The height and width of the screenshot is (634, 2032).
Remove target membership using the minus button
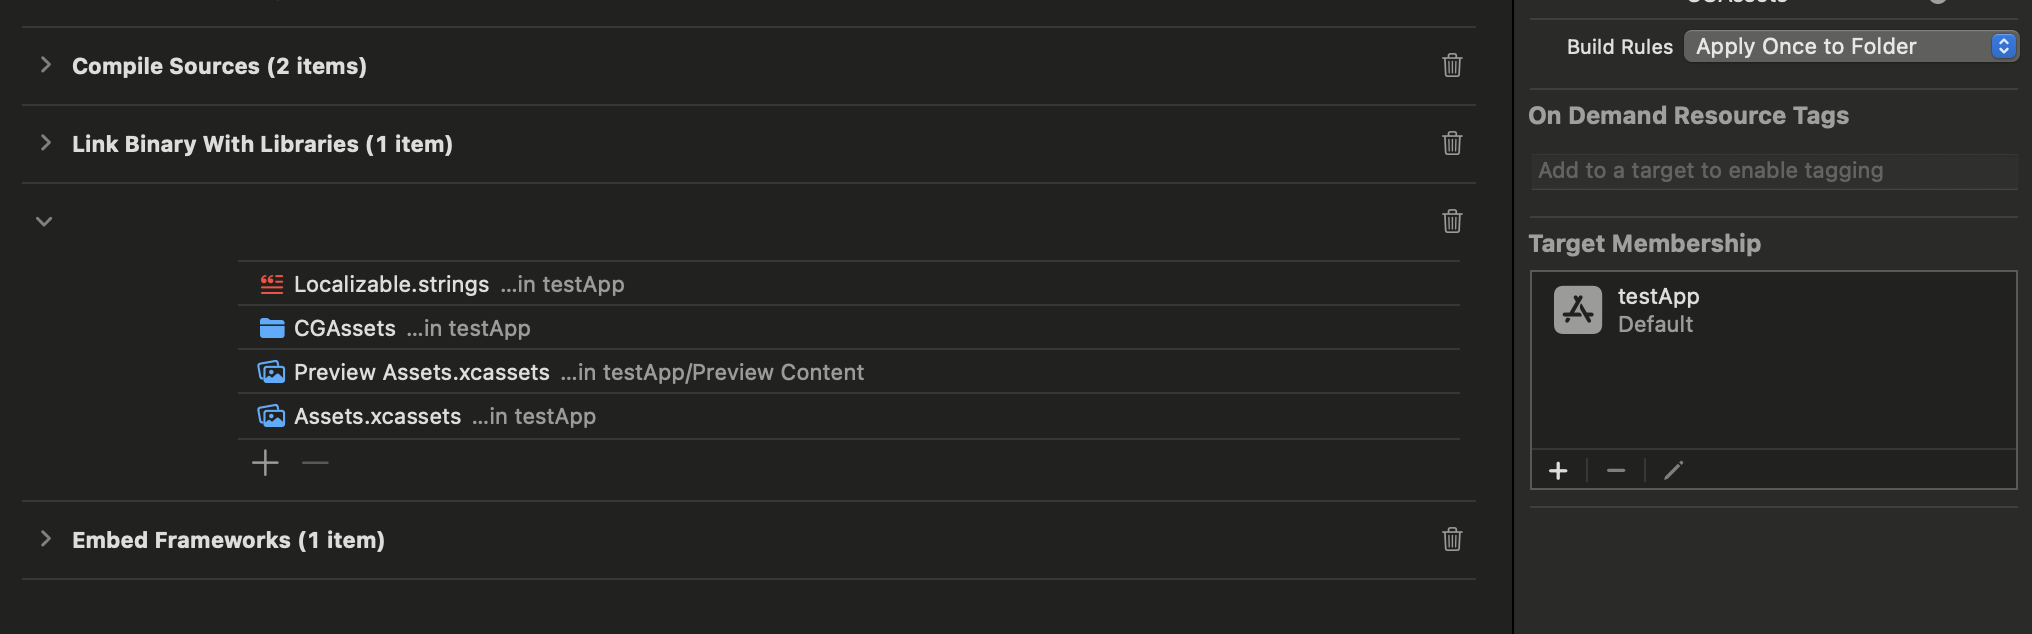coord(1616,471)
